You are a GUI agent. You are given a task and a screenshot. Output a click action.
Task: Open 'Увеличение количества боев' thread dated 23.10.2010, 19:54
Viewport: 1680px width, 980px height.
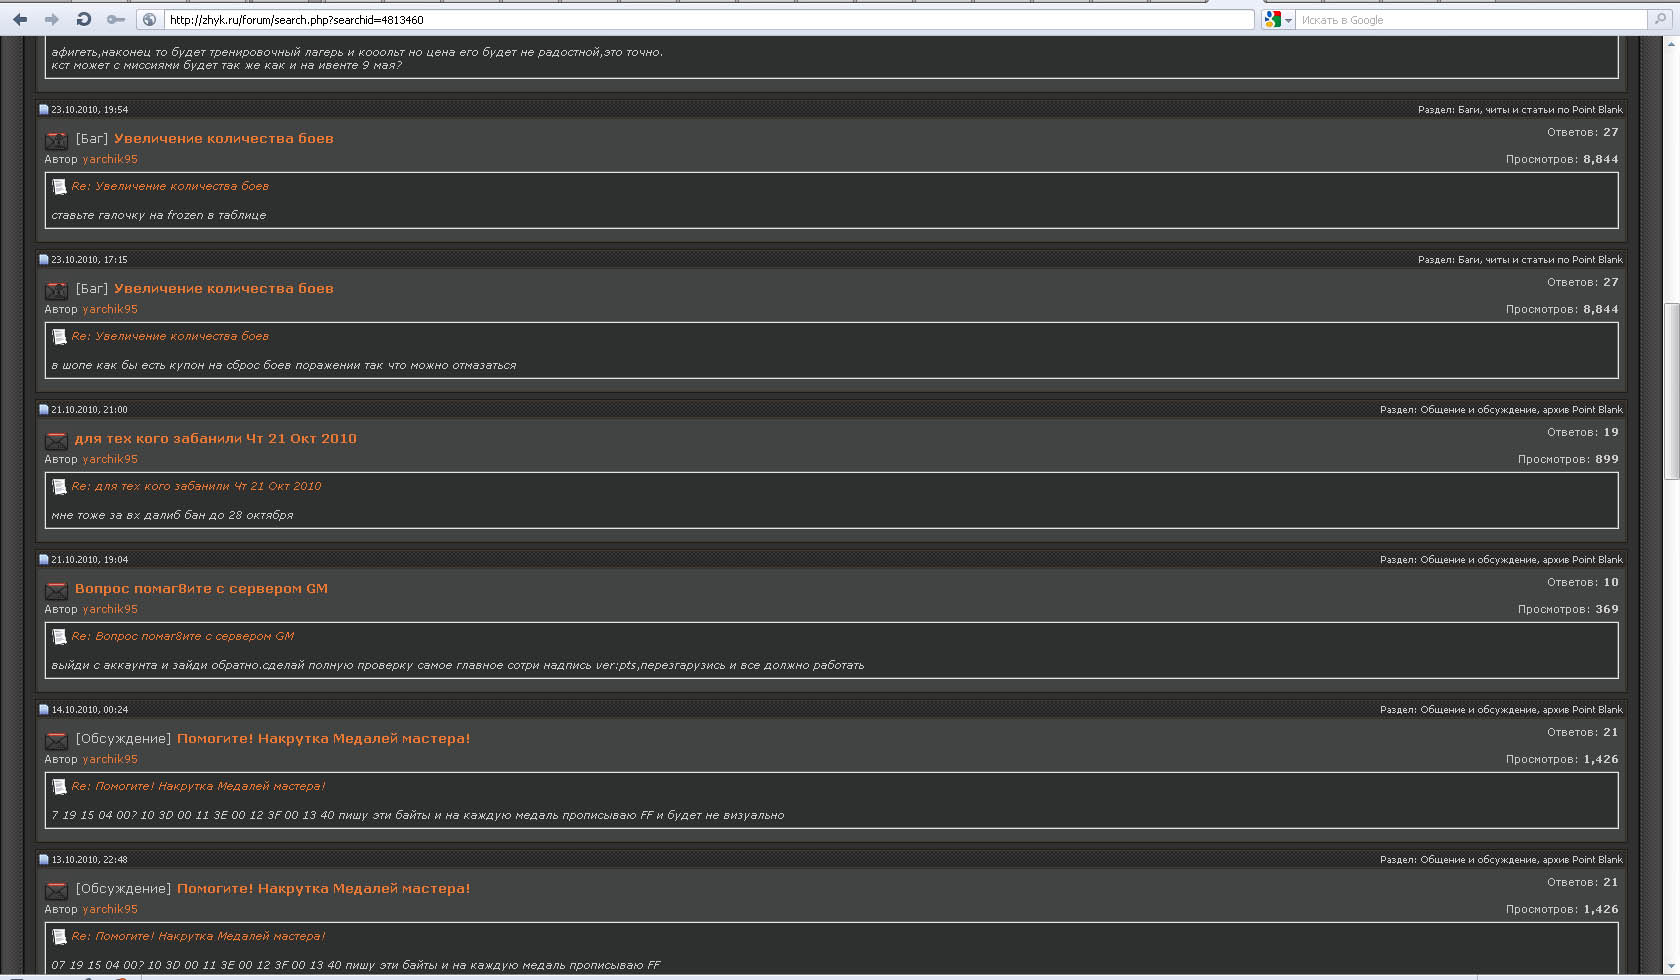point(223,139)
